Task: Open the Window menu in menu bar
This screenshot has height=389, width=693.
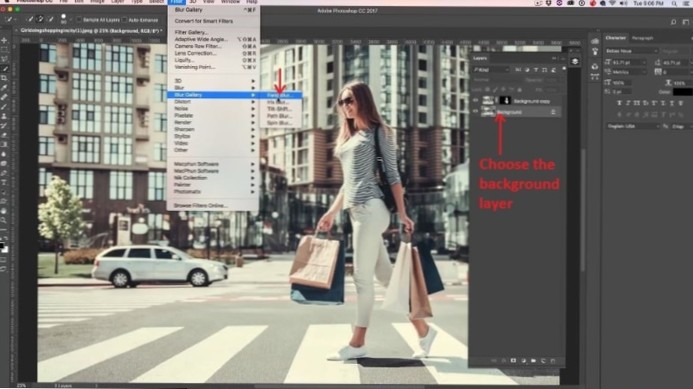Action: click(x=230, y=2)
